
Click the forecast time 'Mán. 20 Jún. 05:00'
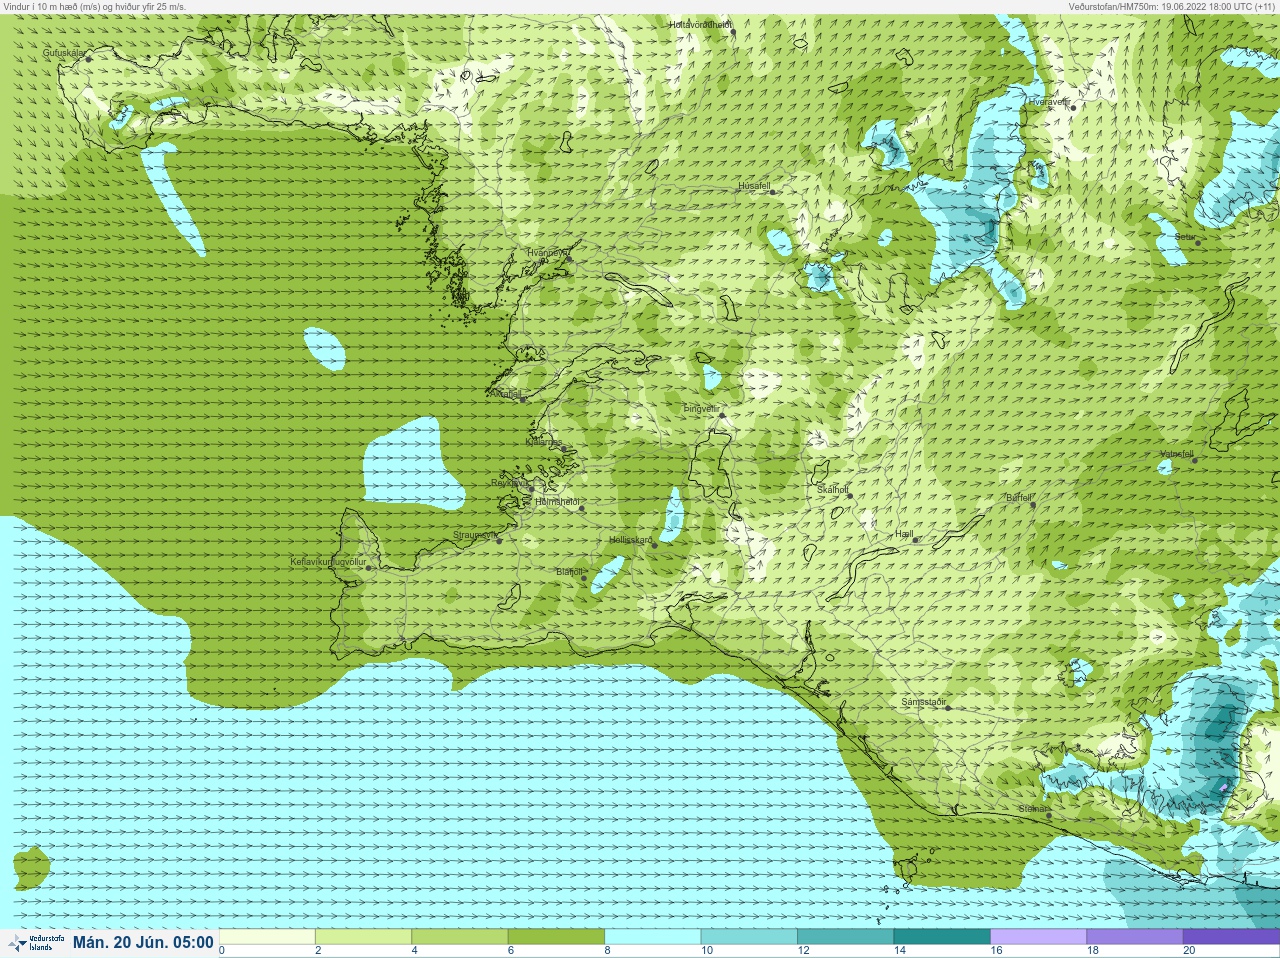143,942
